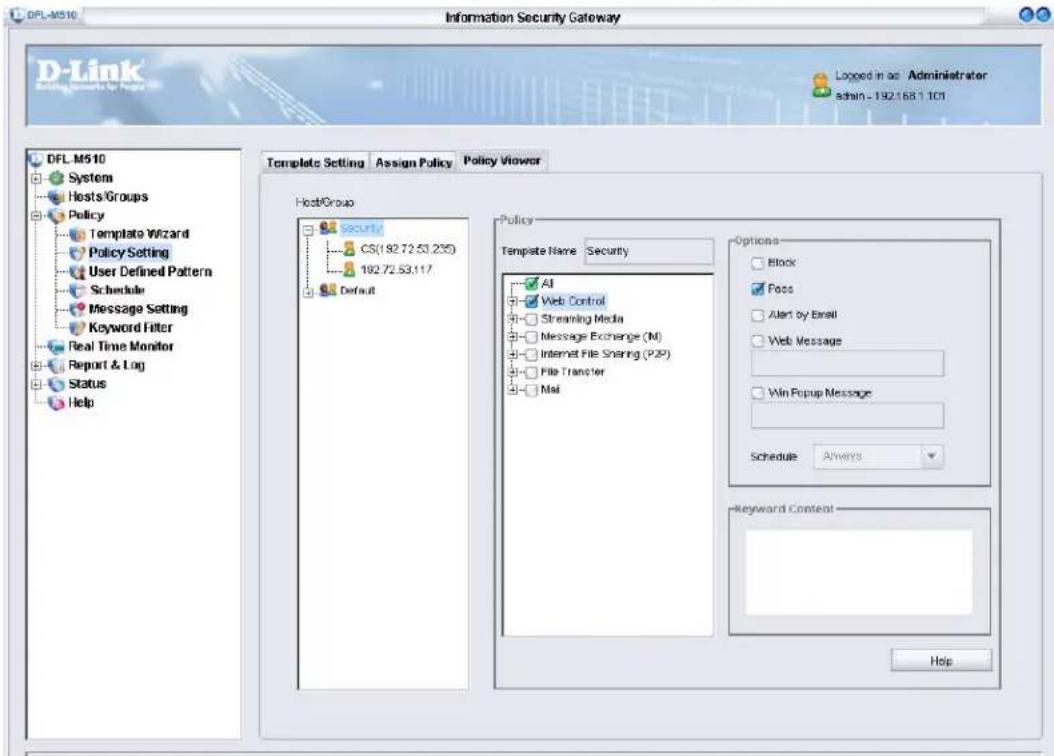Expand the File Transfer policy node
The height and width of the screenshot is (756, 1054).
click(513, 372)
